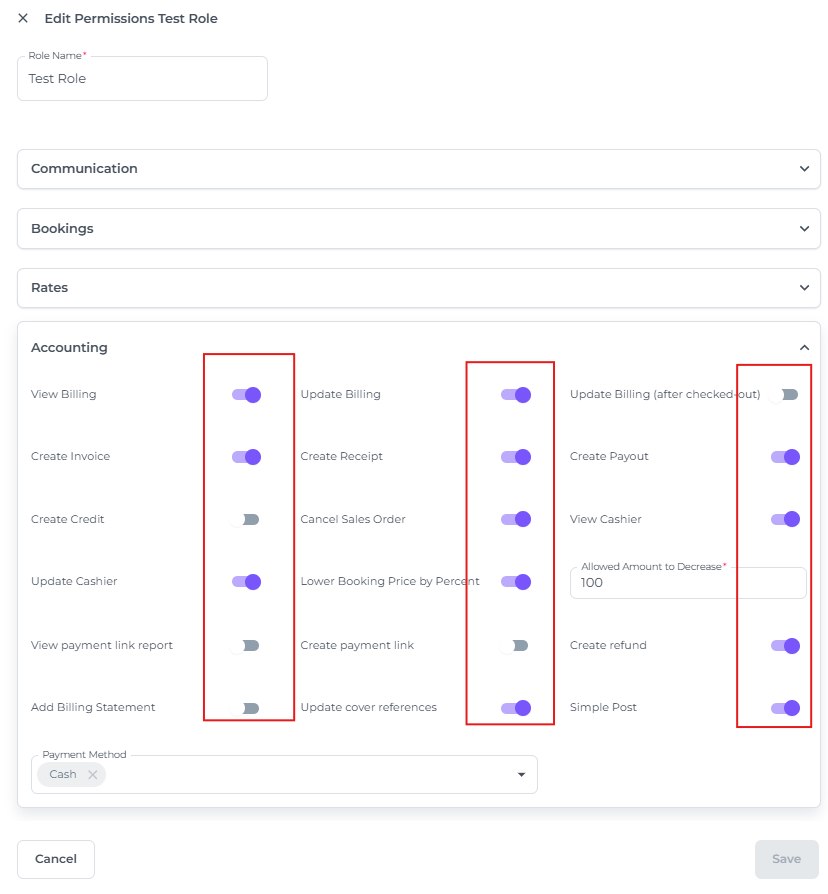Image resolution: width=828 pixels, height=894 pixels.
Task: Disable the Create refund toggle
Action: (x=785, y=646)
